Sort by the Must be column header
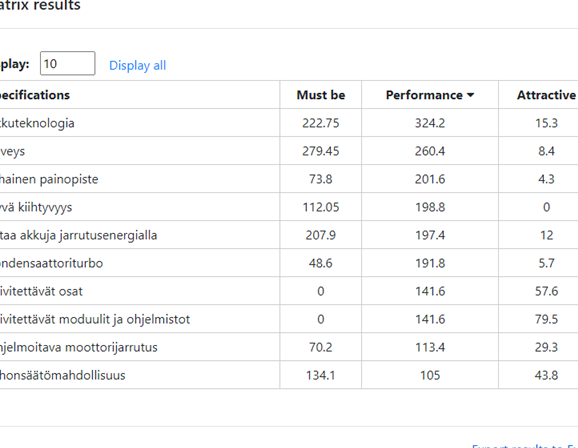The width and height of the screenshot is (578, 448). coord(321,95)
